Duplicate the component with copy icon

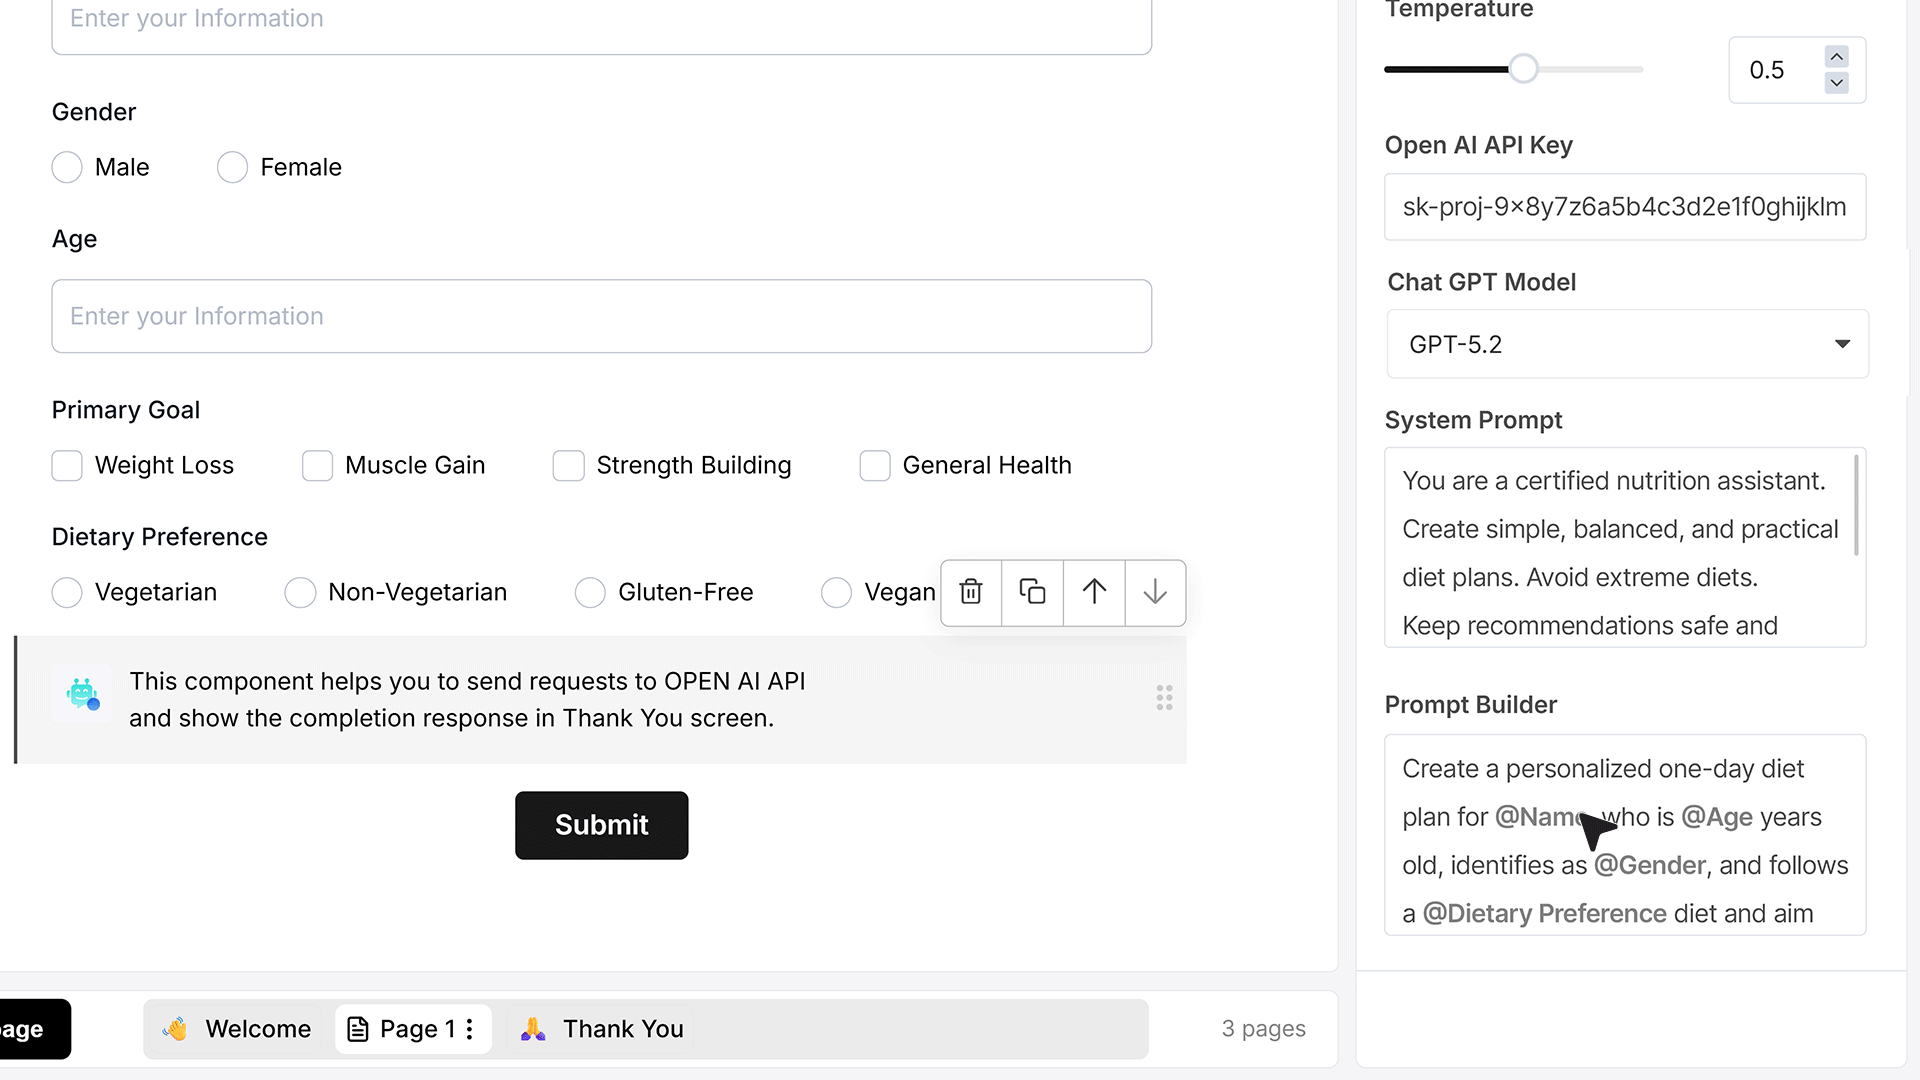(1032, 592)
